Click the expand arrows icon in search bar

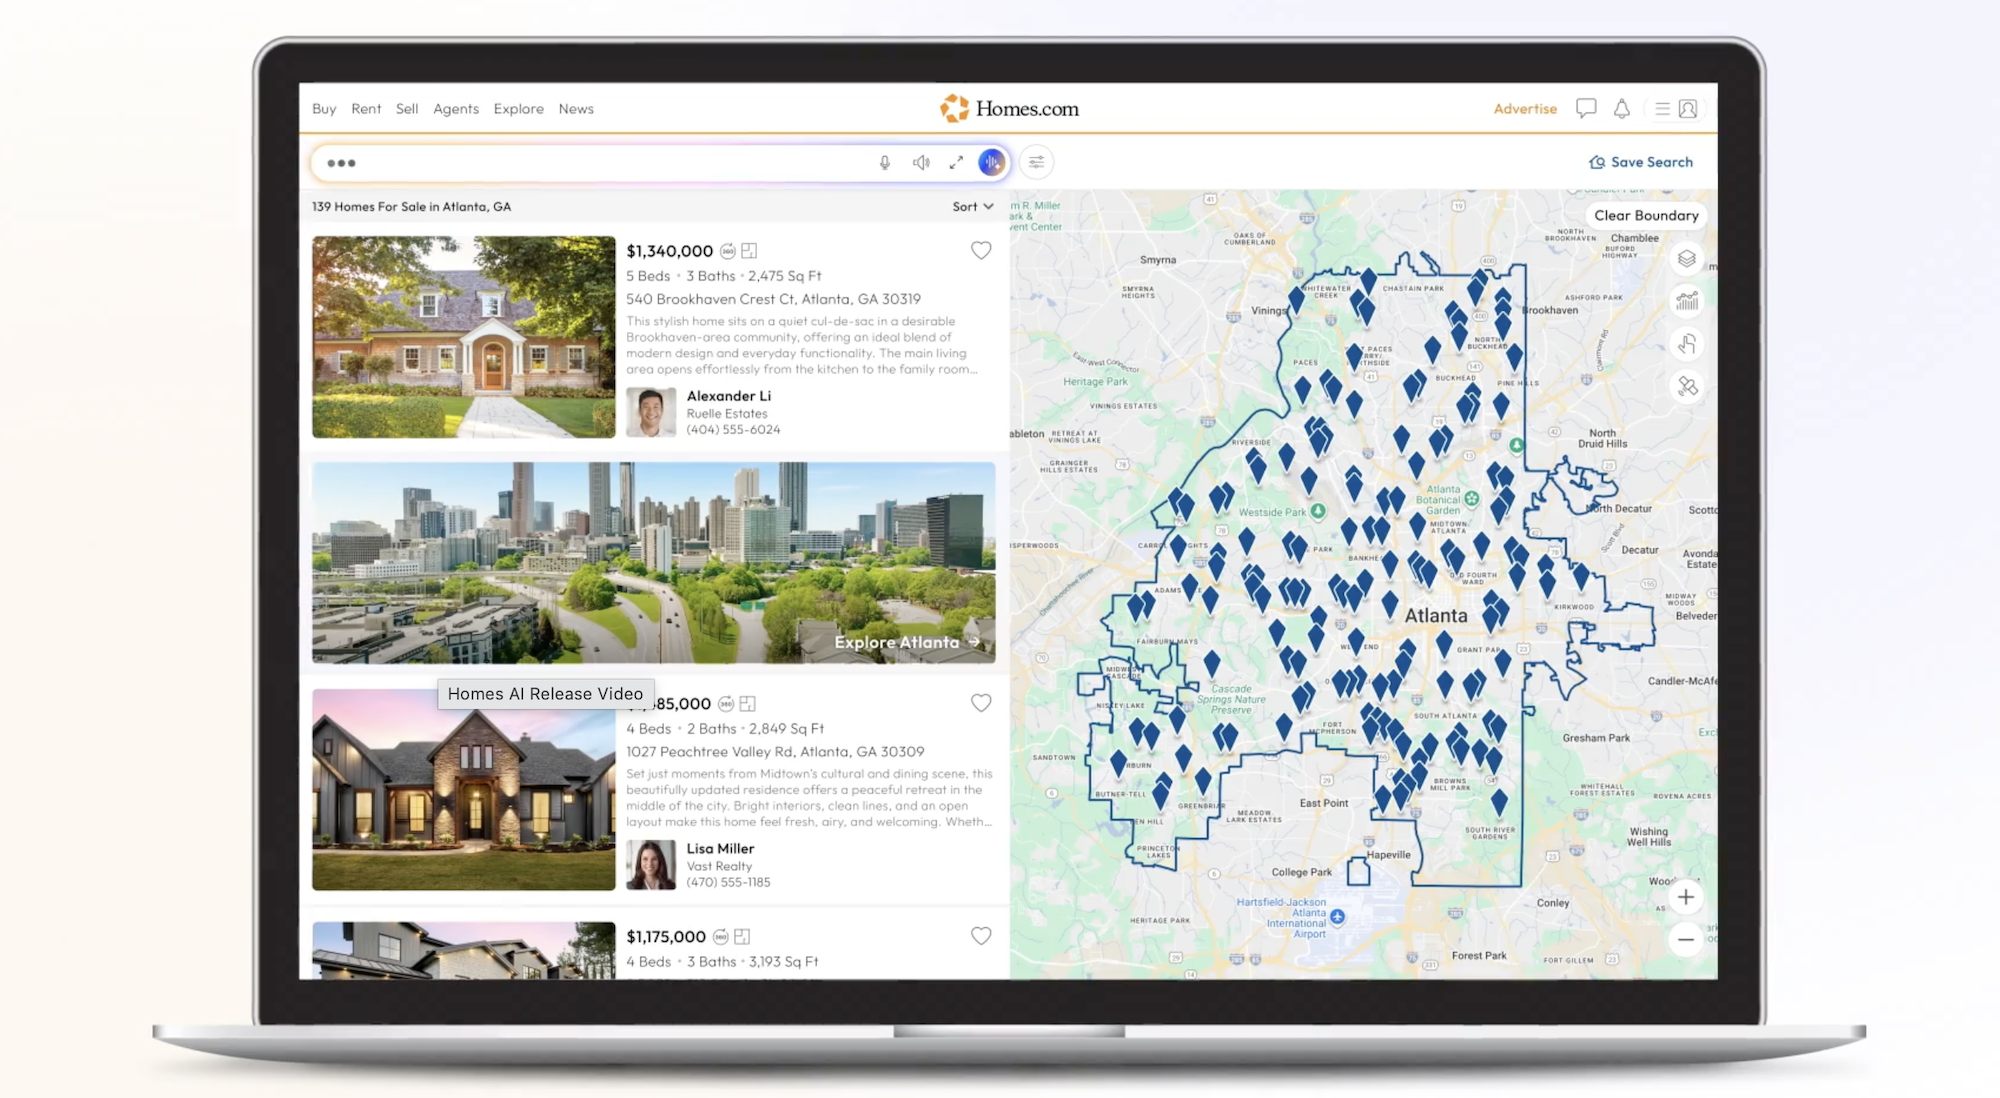click(956, 163)
